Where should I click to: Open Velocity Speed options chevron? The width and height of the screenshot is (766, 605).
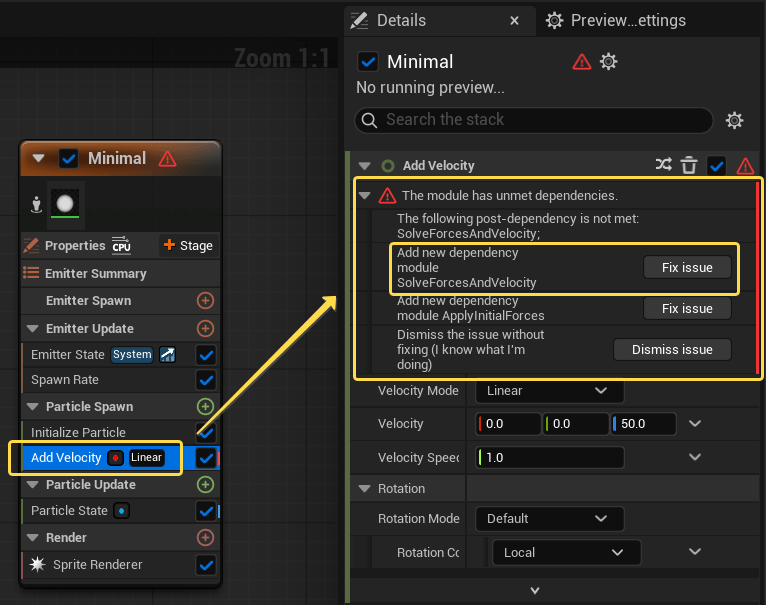coord(695,457)
